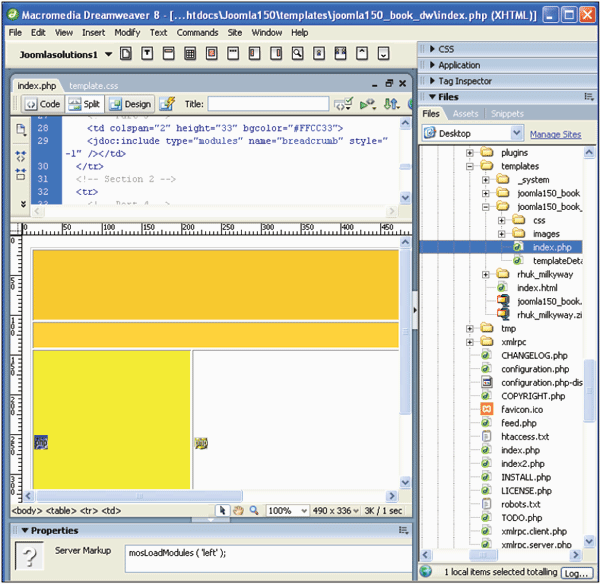This screenshot has height=584, width=600.
Task: Click the blank page icon in Joomlasolutions1 insert bar
Action: 126,54
